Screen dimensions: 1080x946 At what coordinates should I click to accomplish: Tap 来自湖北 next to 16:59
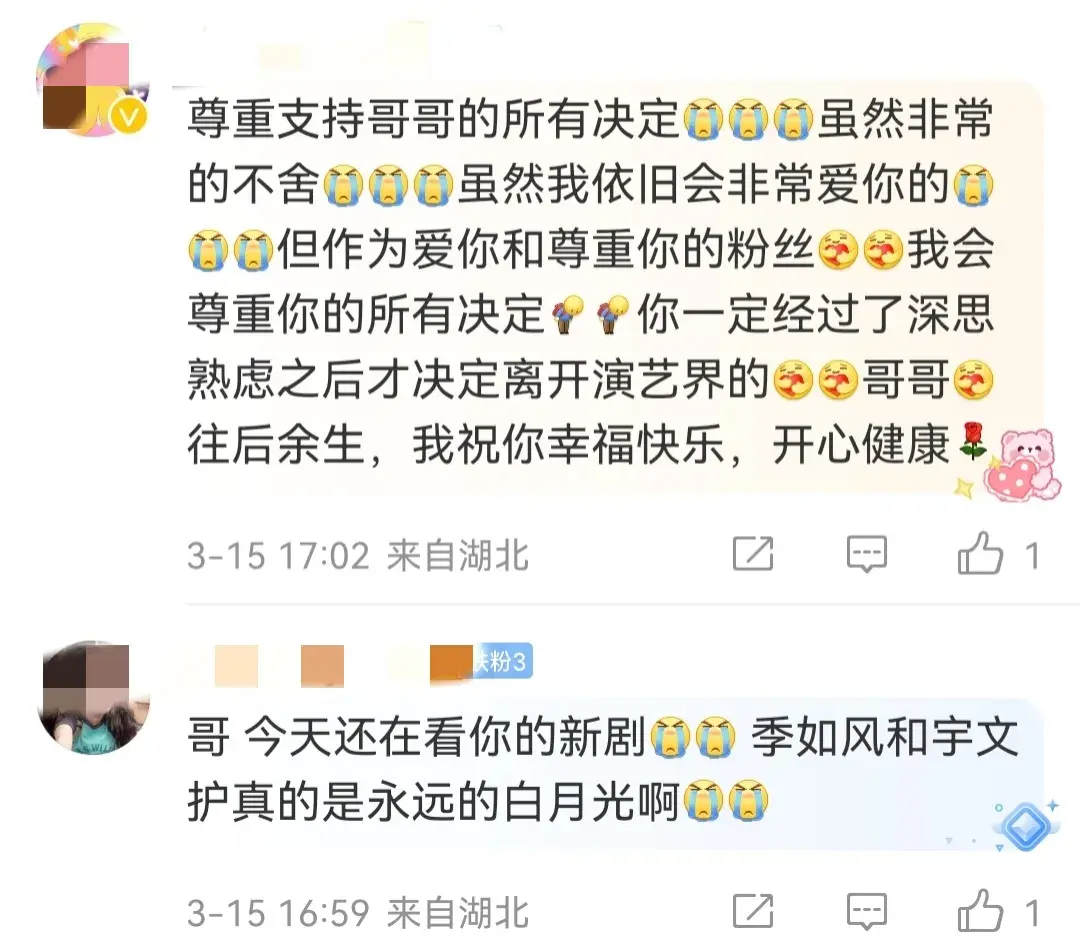pyautogui.click(x=458, y=913)
